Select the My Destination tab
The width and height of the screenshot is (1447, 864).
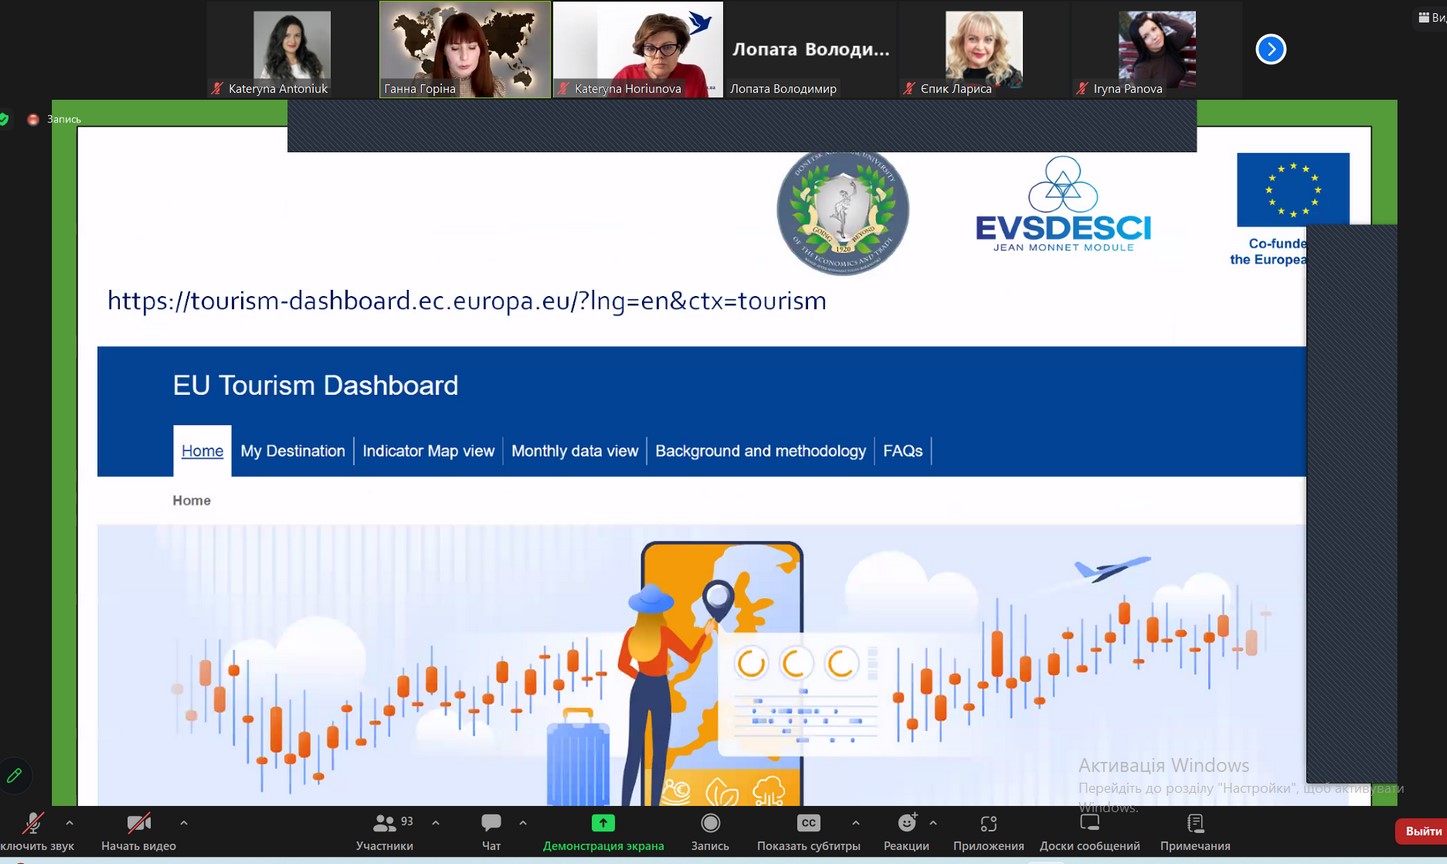click(292, 451)
